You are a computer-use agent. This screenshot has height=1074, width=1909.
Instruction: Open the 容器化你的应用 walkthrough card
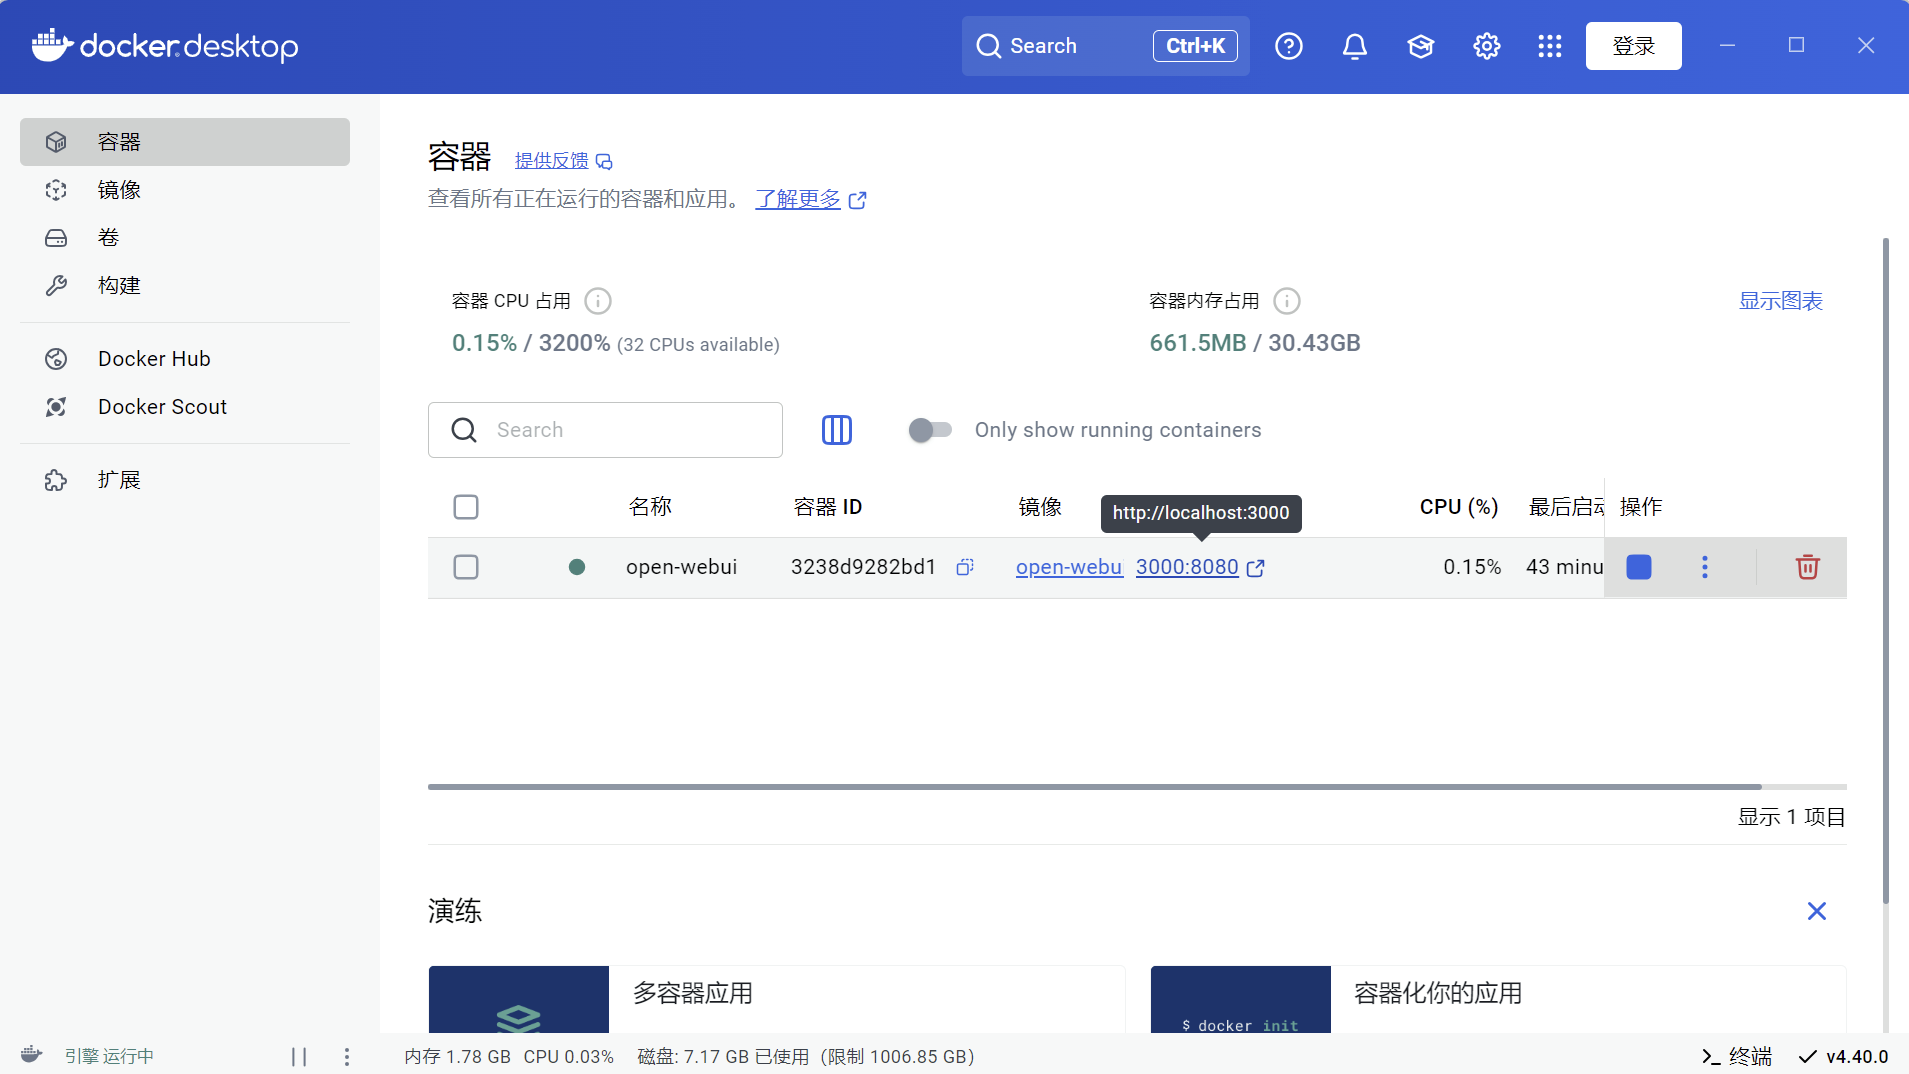pyautogui.click(x=1498, y=999)
